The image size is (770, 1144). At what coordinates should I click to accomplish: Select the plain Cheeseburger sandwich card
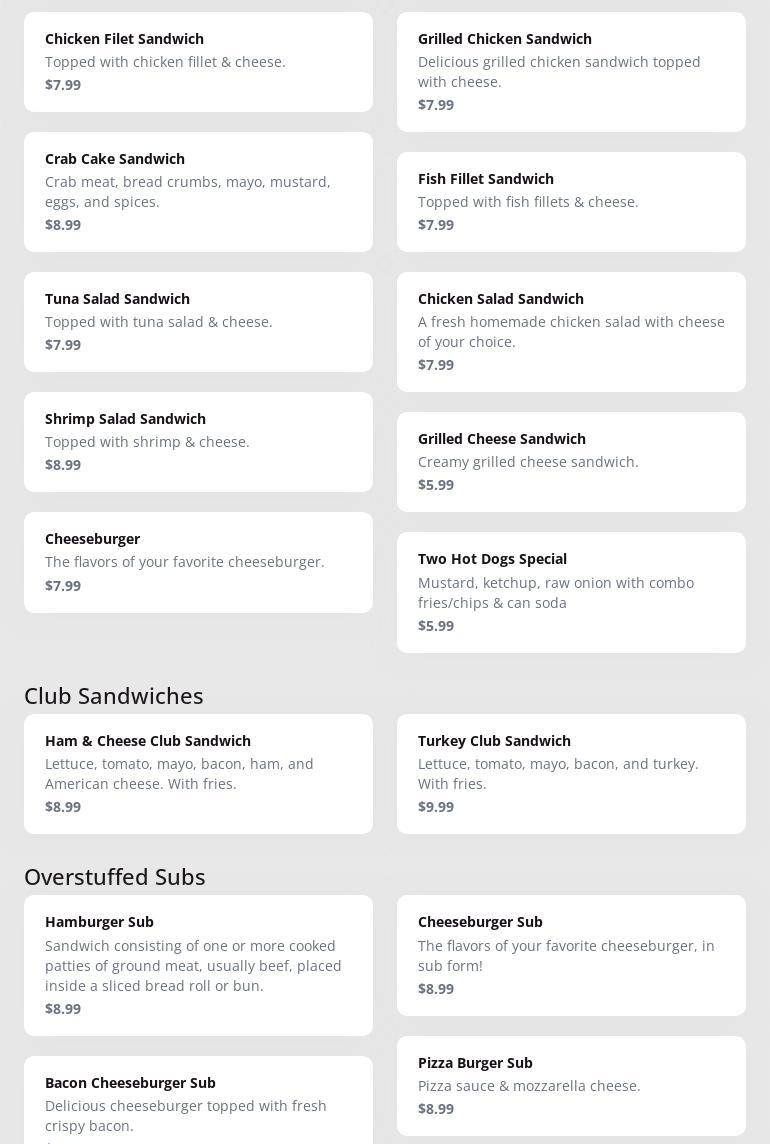point(198,562)
